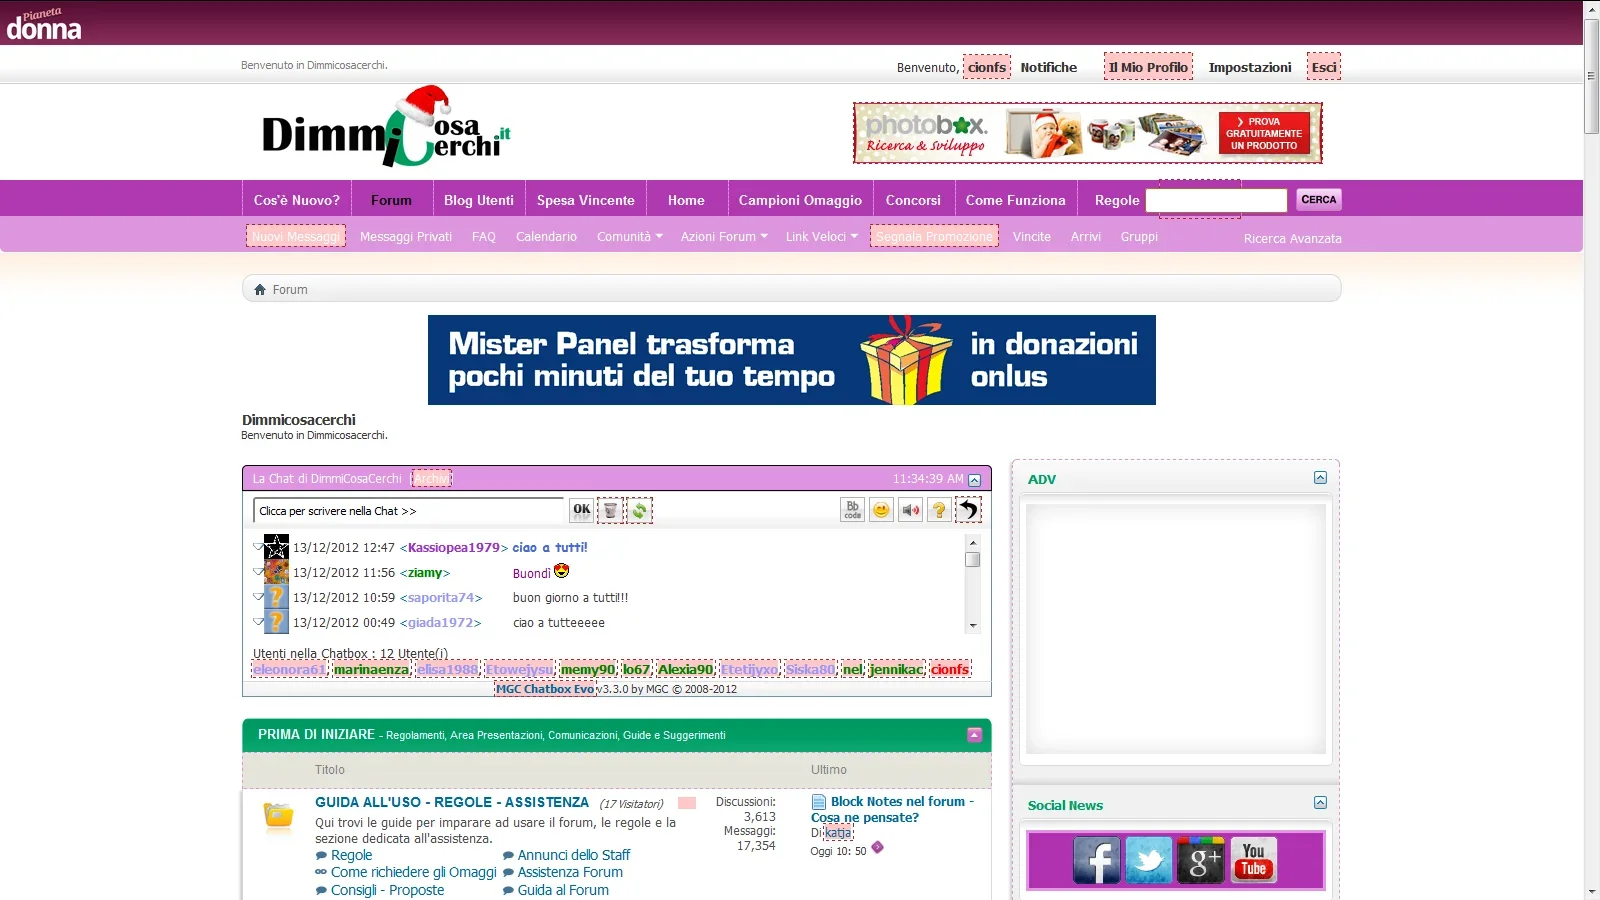Image resolution: width=1600 pixels, height=900 pixels.
Task: Open the BB code helper in chat
Action: pyautogui.click(x=852, y=510)
